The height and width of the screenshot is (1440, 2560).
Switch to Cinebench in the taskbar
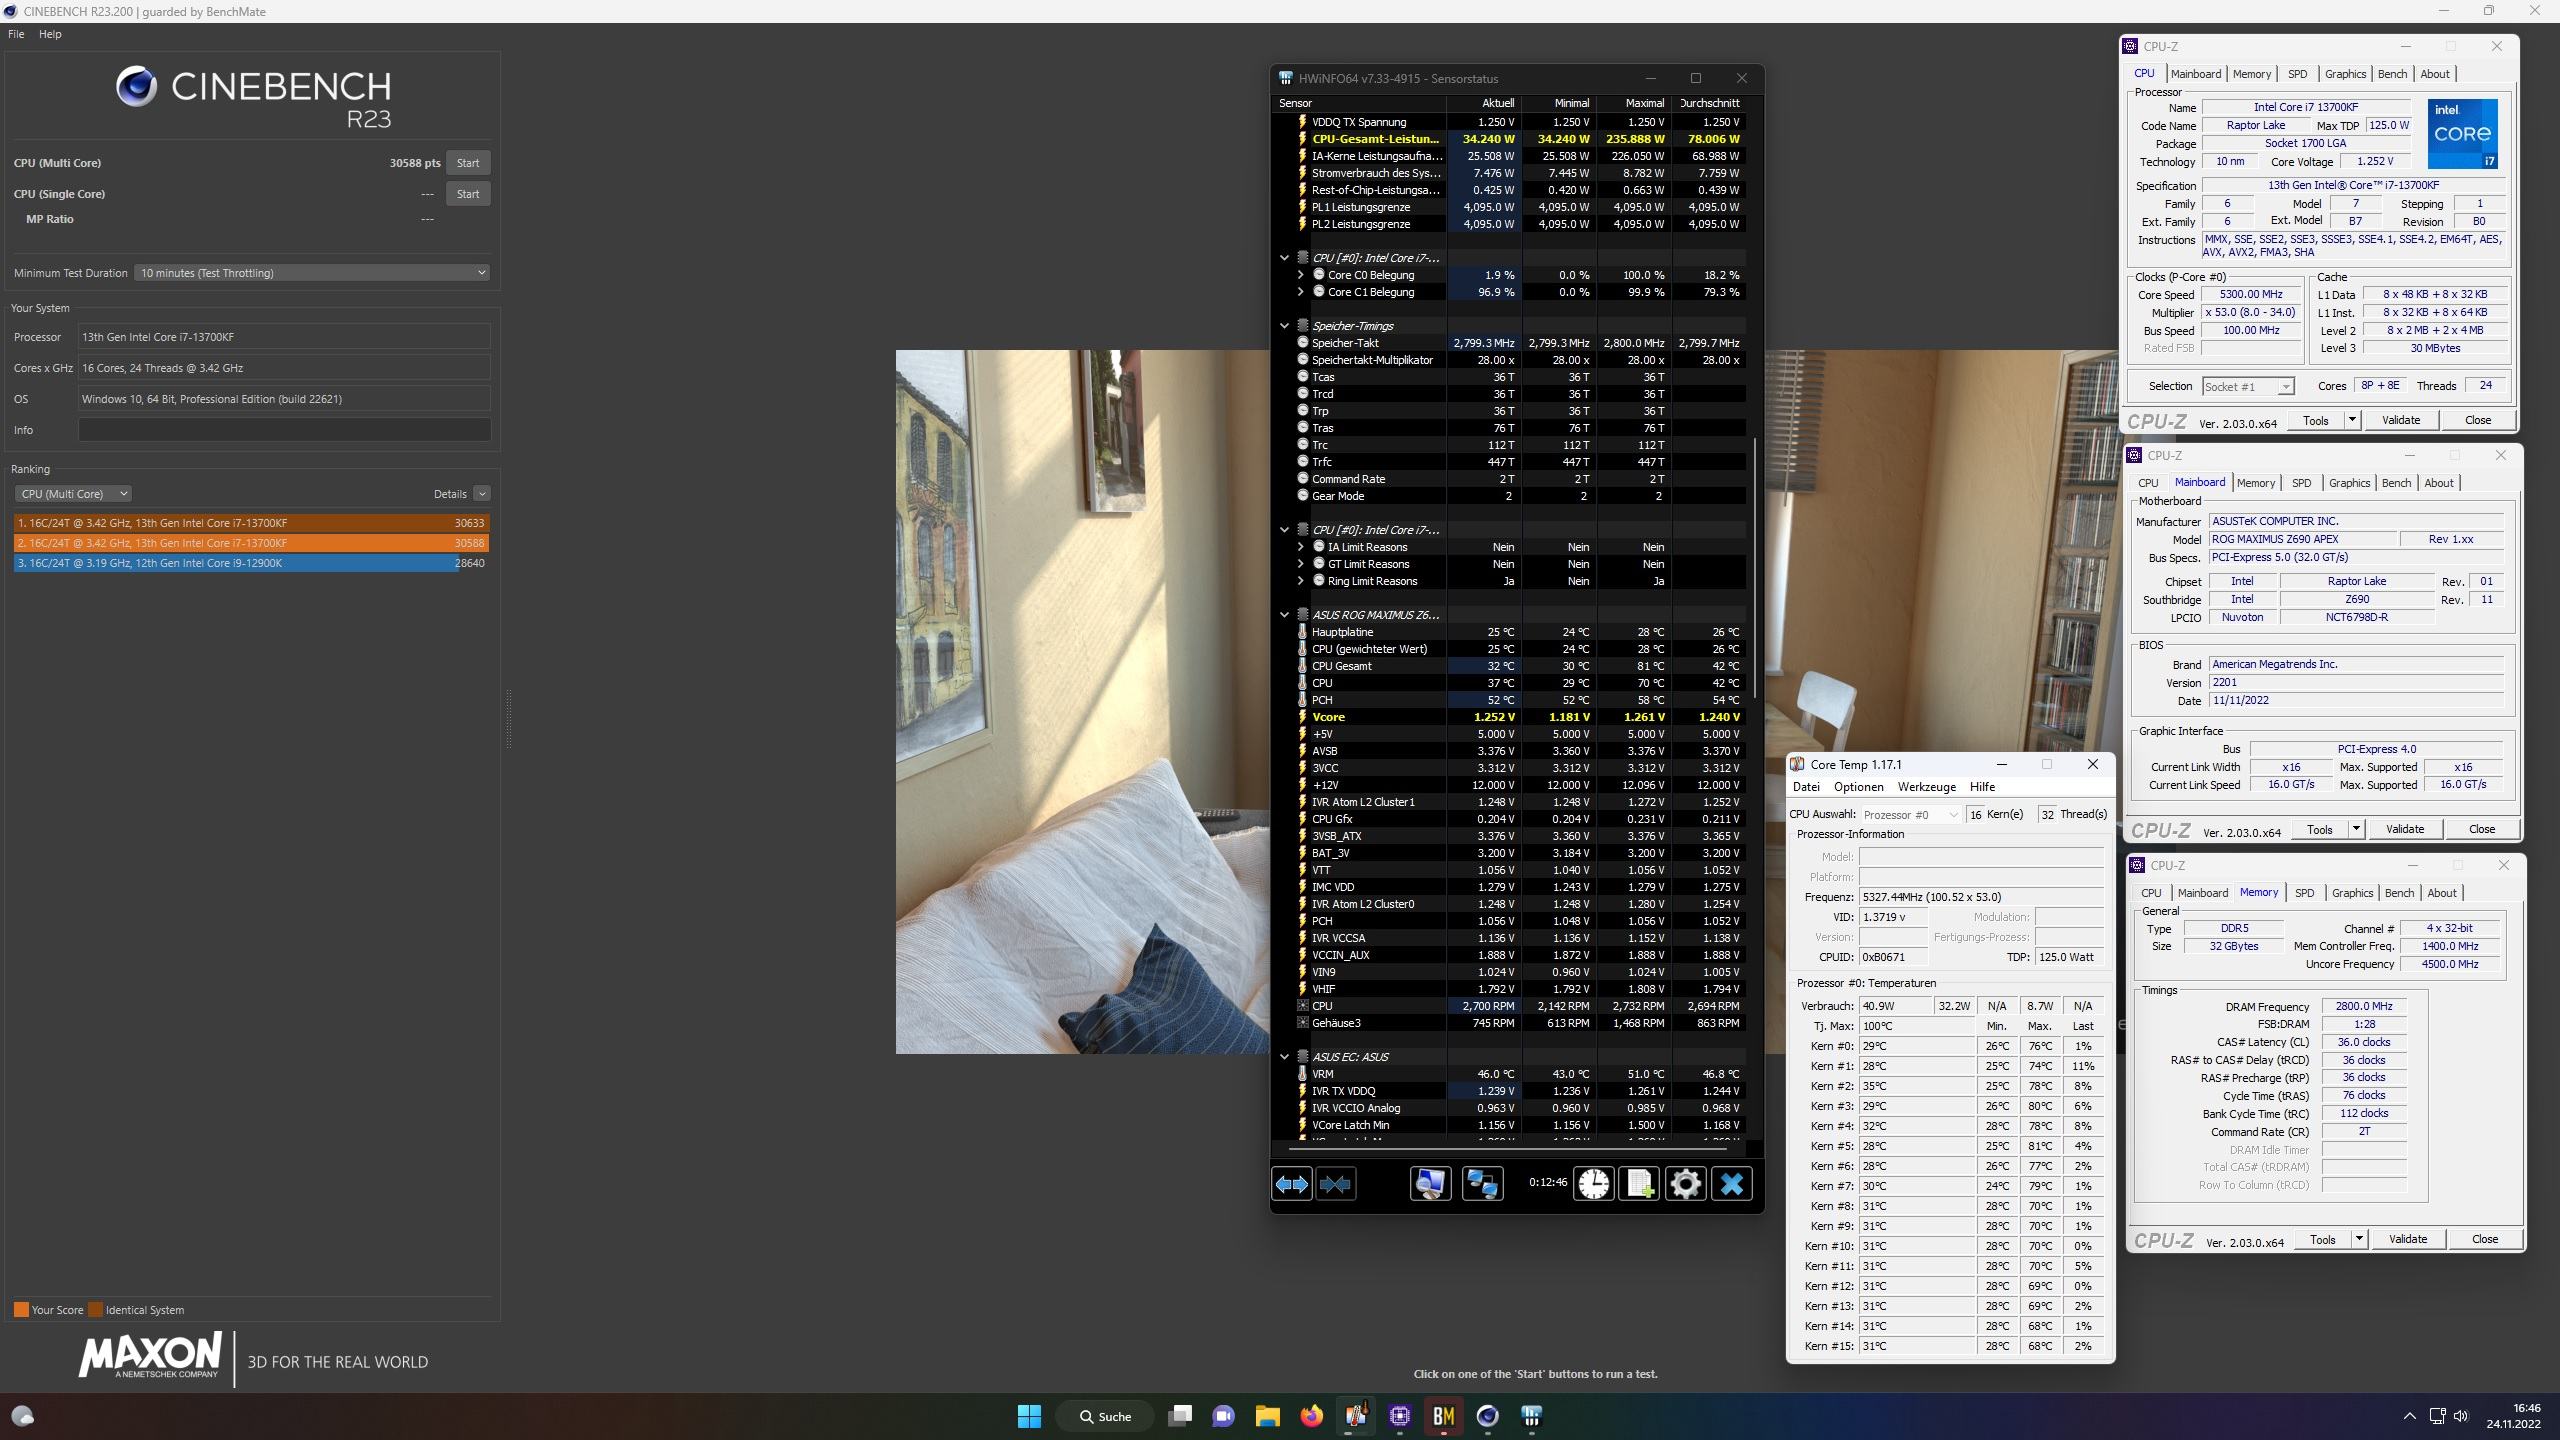point(1487,1416)
